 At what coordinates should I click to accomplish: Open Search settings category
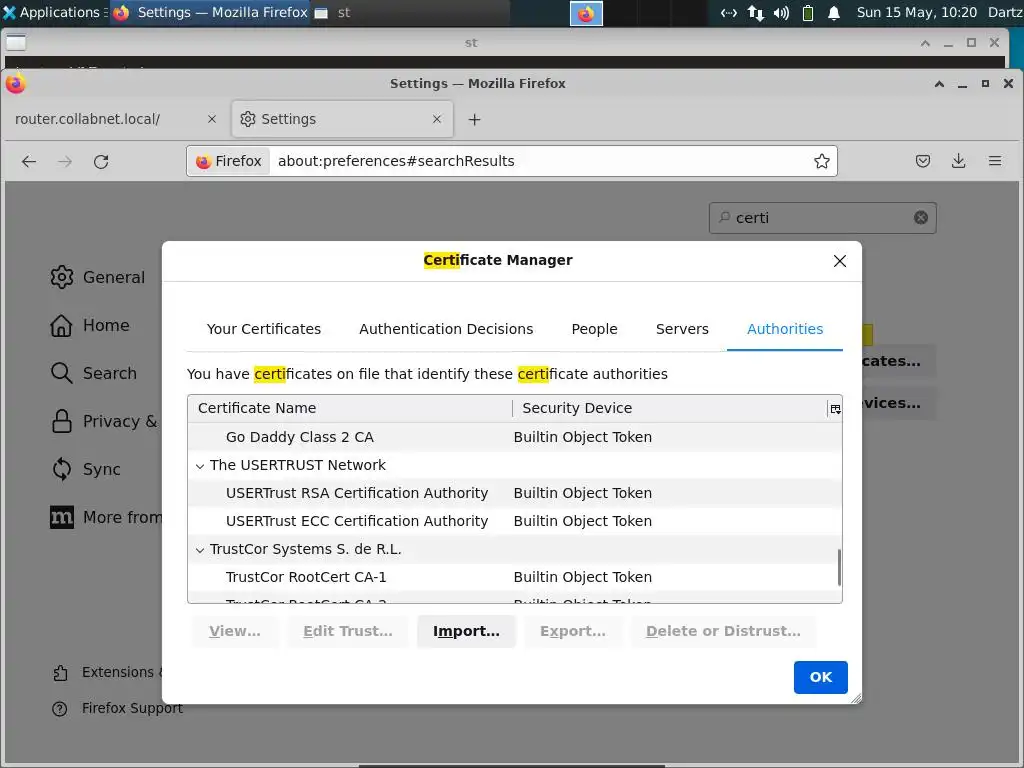point(94,373)
